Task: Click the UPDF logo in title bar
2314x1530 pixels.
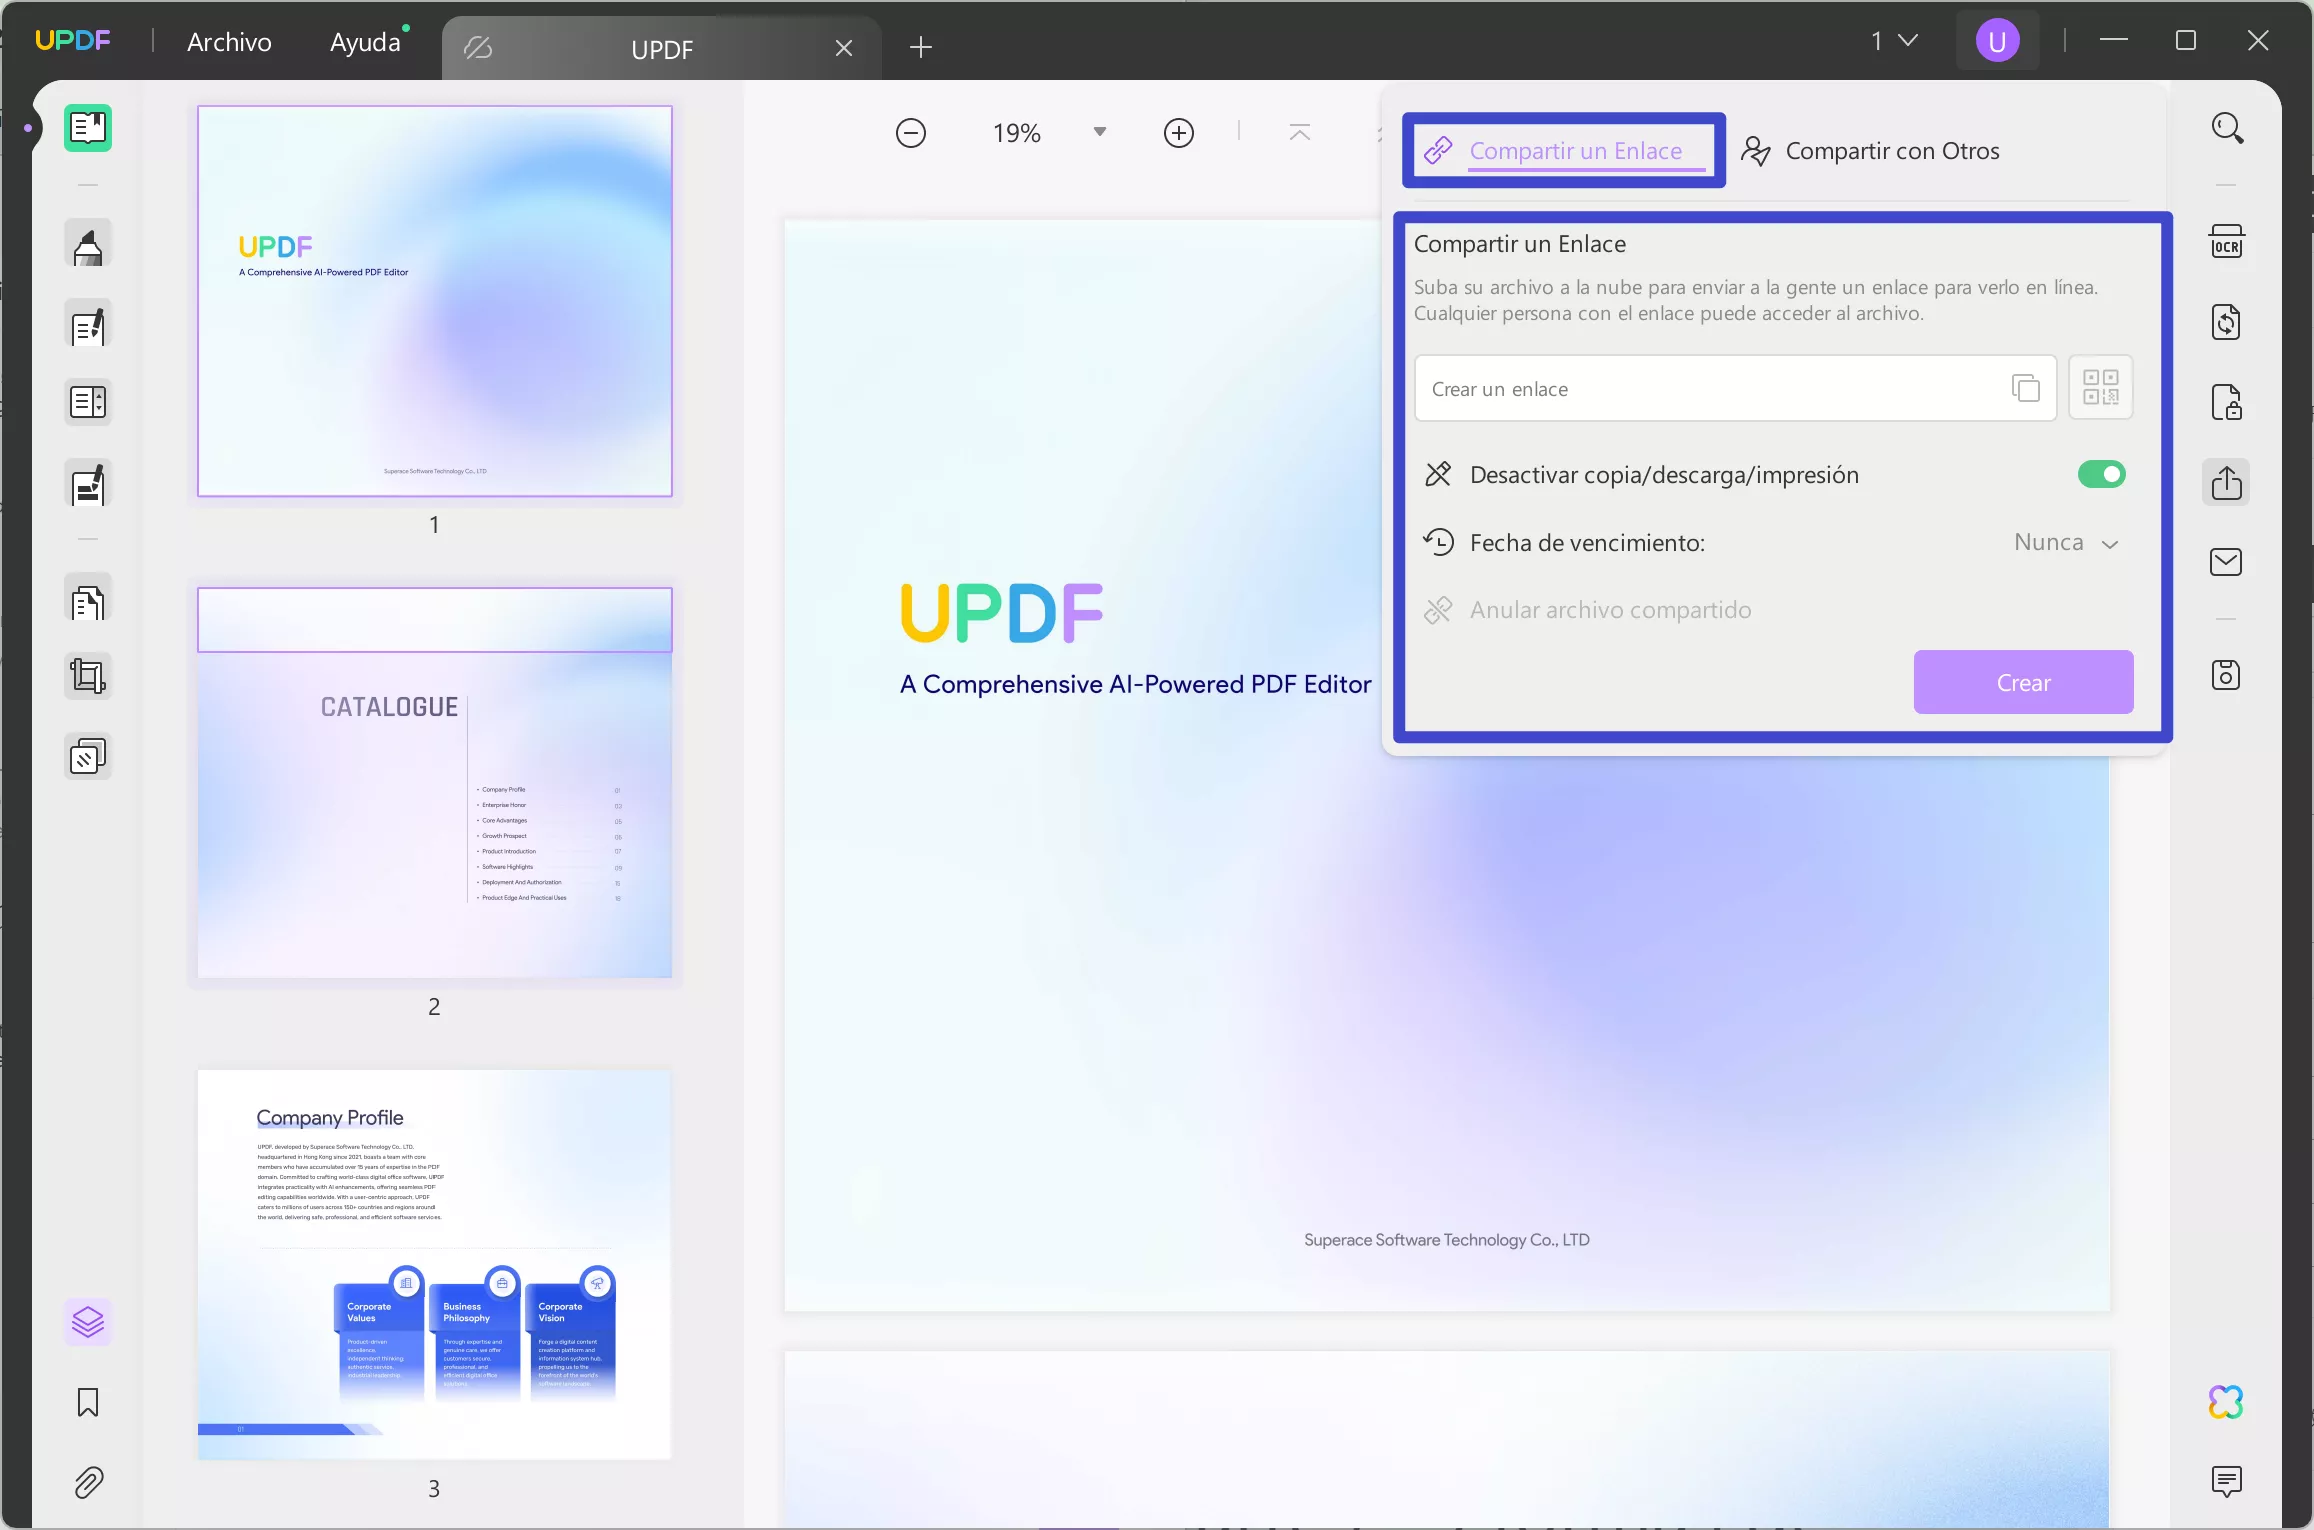Action: click(x=73, y=40)
